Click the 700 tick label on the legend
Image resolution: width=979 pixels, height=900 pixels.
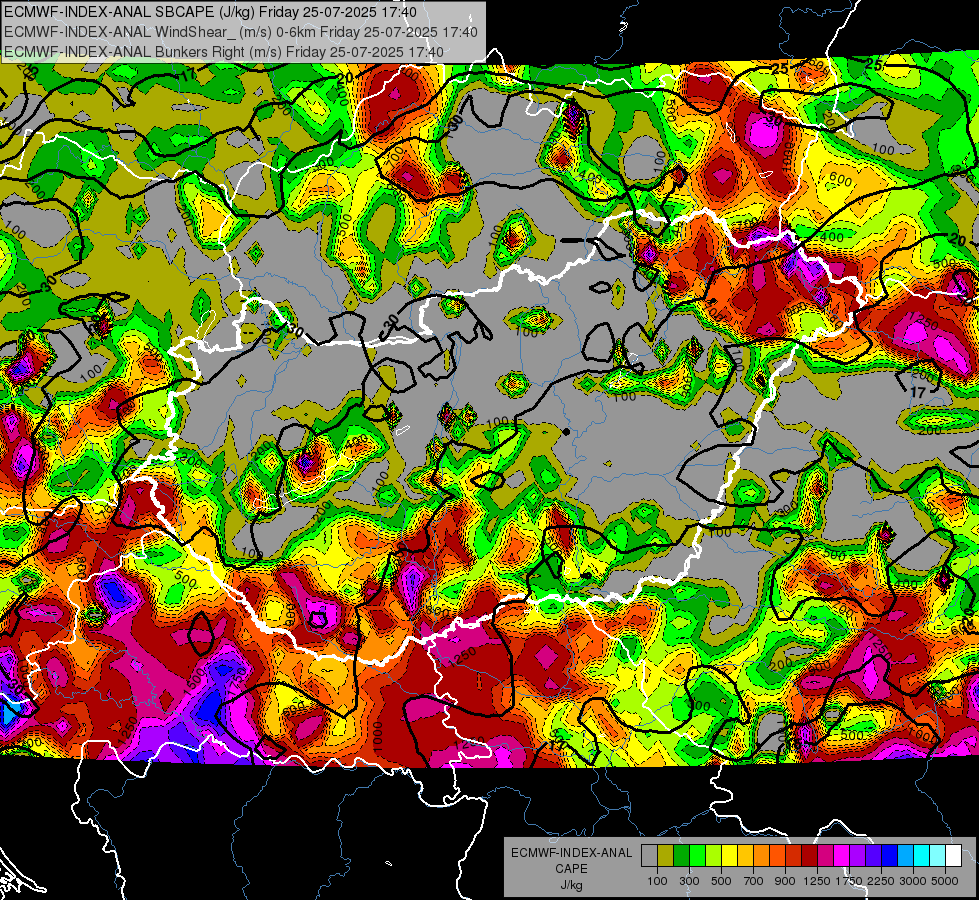[754, 881]
